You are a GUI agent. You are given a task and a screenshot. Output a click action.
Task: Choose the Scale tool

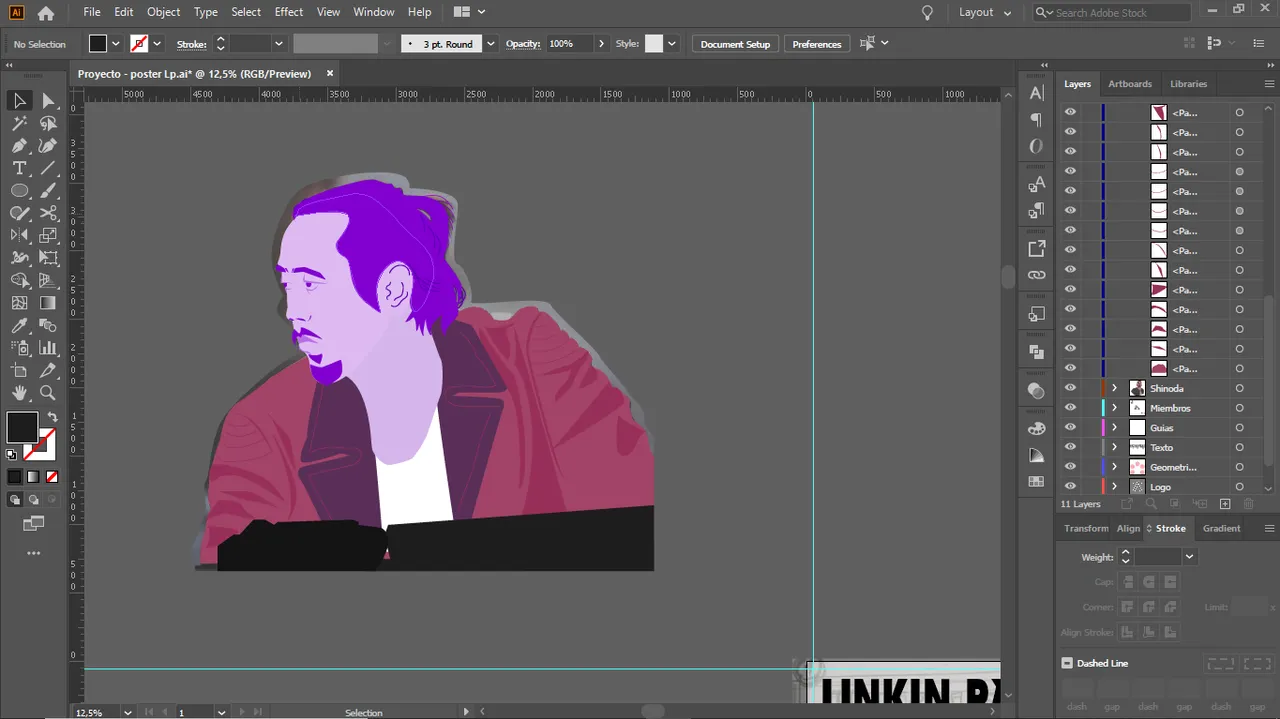[48, 236]
